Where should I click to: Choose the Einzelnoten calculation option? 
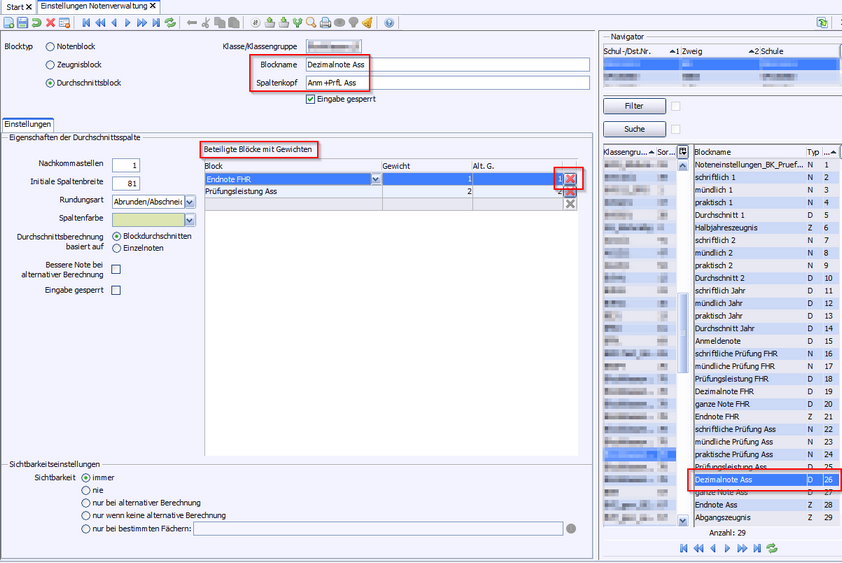pyautogui.click(x=117, y=247)
